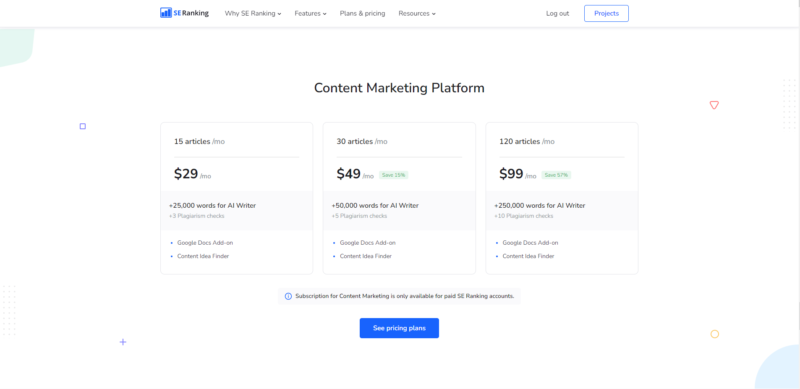
Task: Select the 15 articles /mo plan heading
Action: [x=199, y=141]
